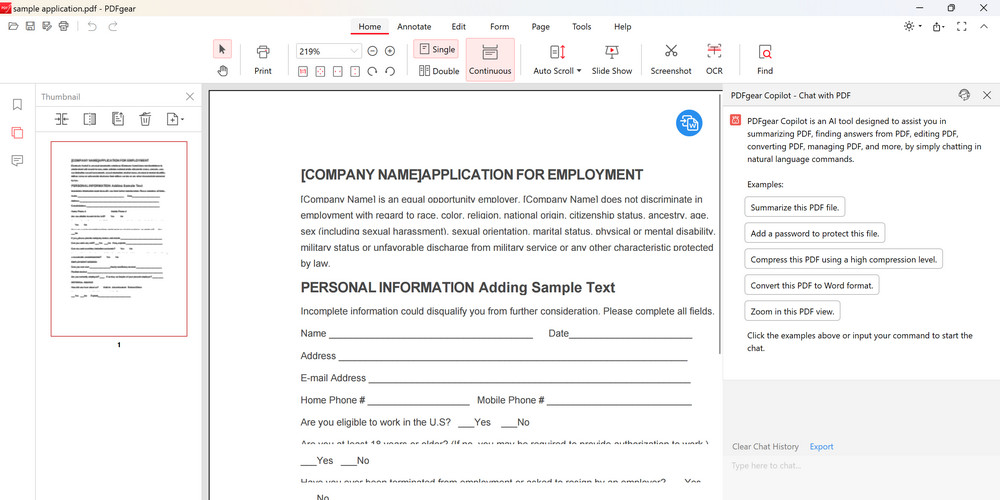Open the Find tool
The image size is (1000, 500).
(765, 60)
